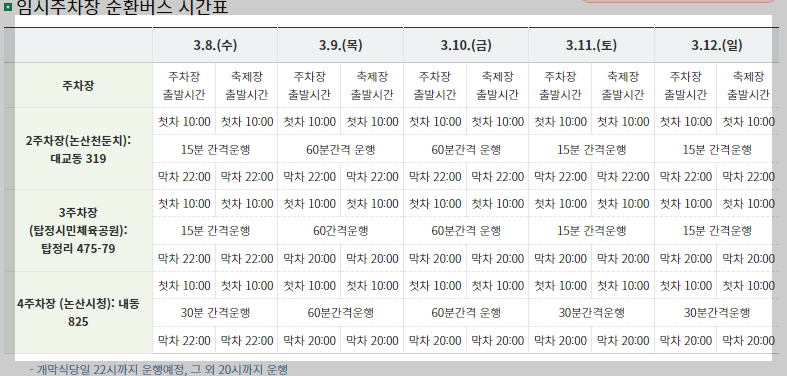The height and width of the screenshot is (376, 787).
Task: Click 2주차장 '막차 22:00' 주차장 출발 on 3.10.(금)
Action: click(x=435, y=176)
